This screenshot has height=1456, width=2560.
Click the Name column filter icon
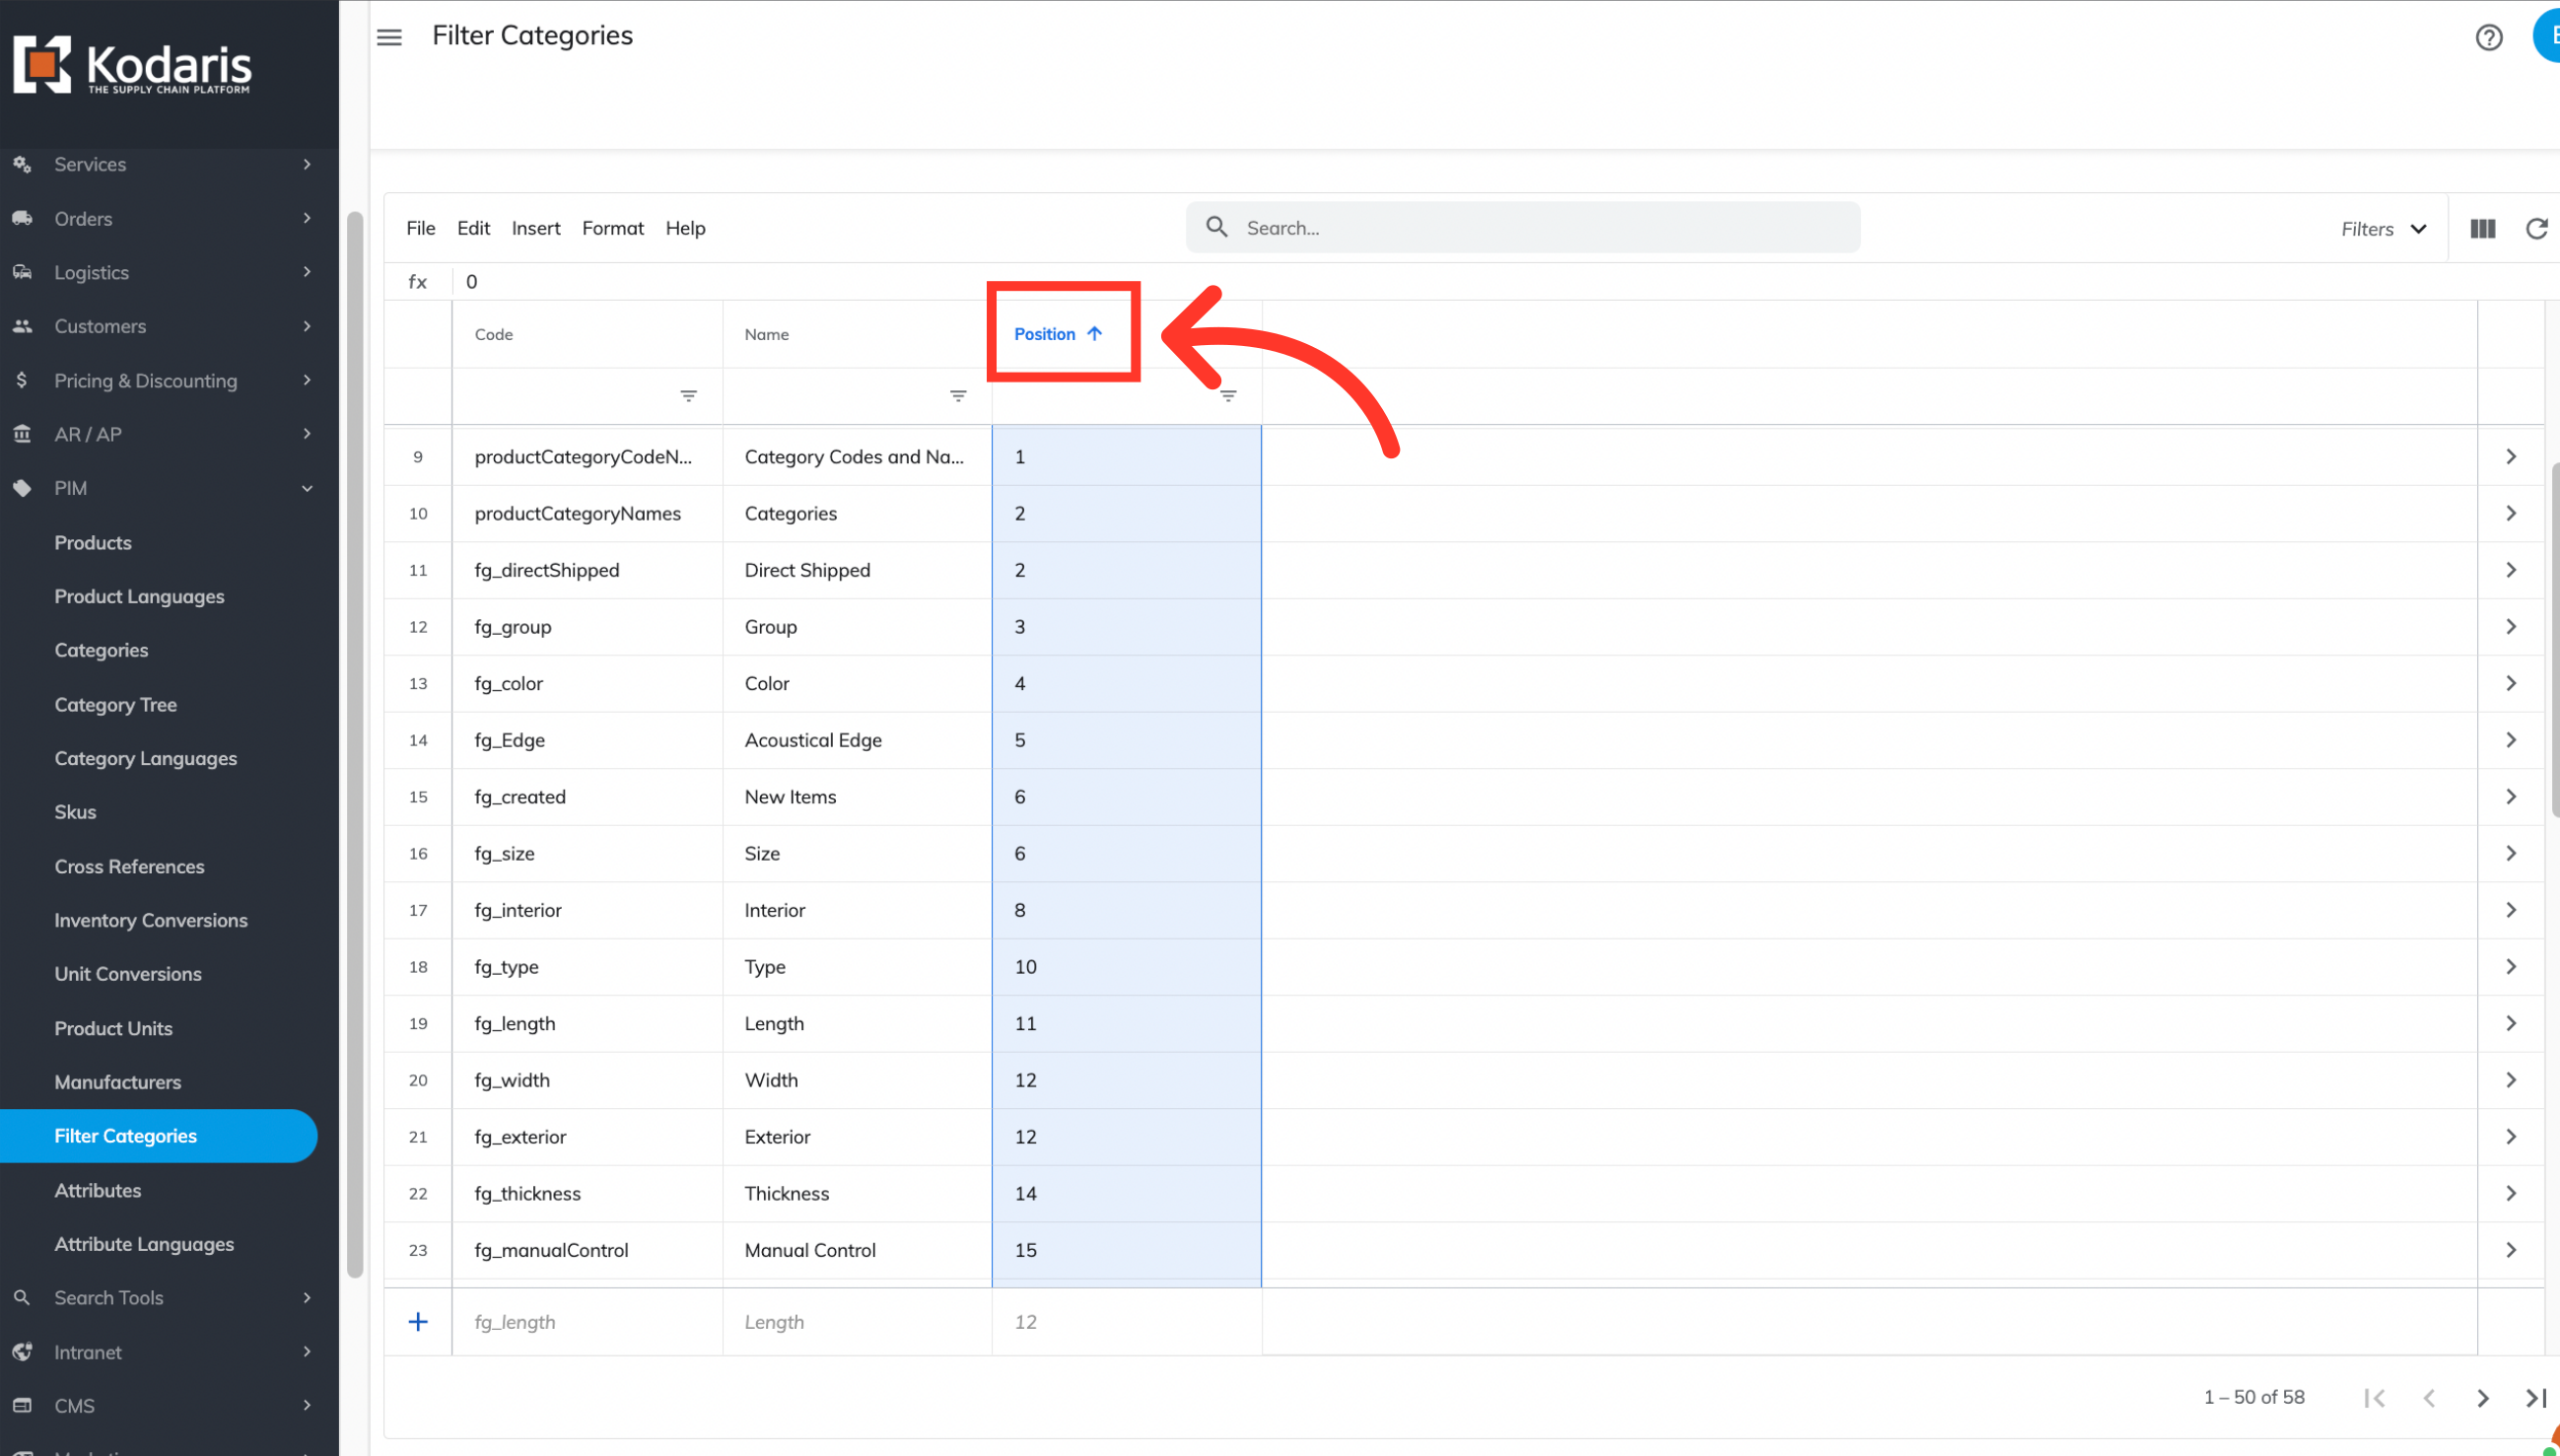tap(957, 396)
